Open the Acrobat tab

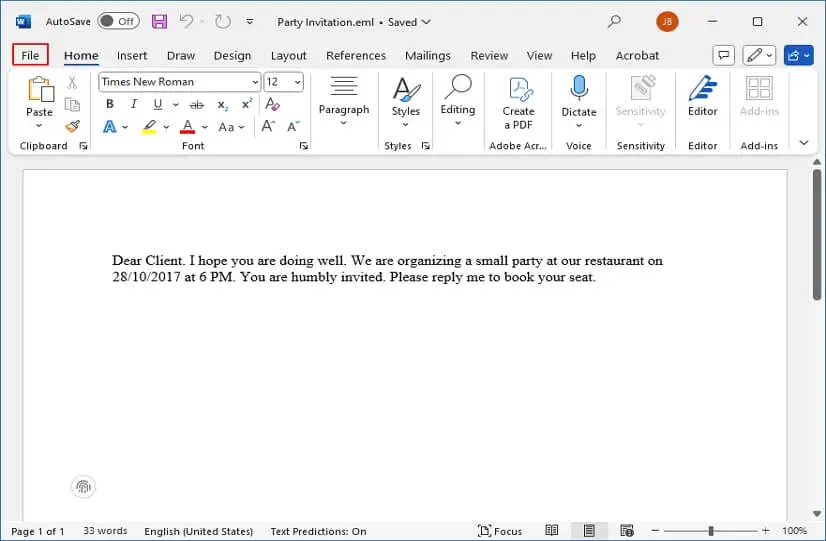coord(637,55)
